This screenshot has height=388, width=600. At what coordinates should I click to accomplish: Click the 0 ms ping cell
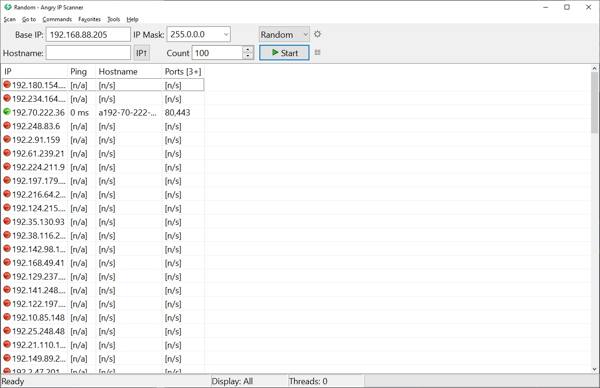click(80, 112)
